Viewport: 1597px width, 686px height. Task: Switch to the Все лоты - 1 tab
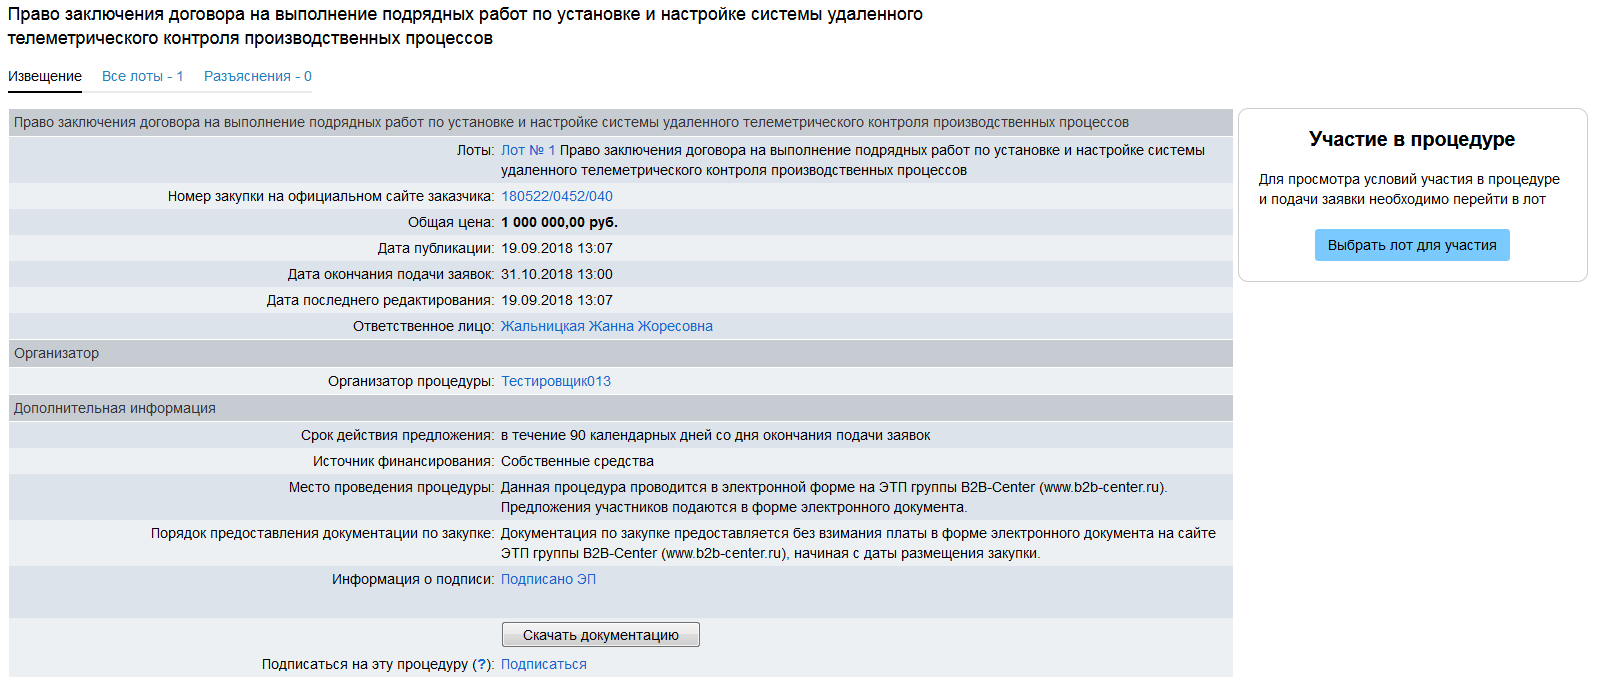[x=142, y=76]
